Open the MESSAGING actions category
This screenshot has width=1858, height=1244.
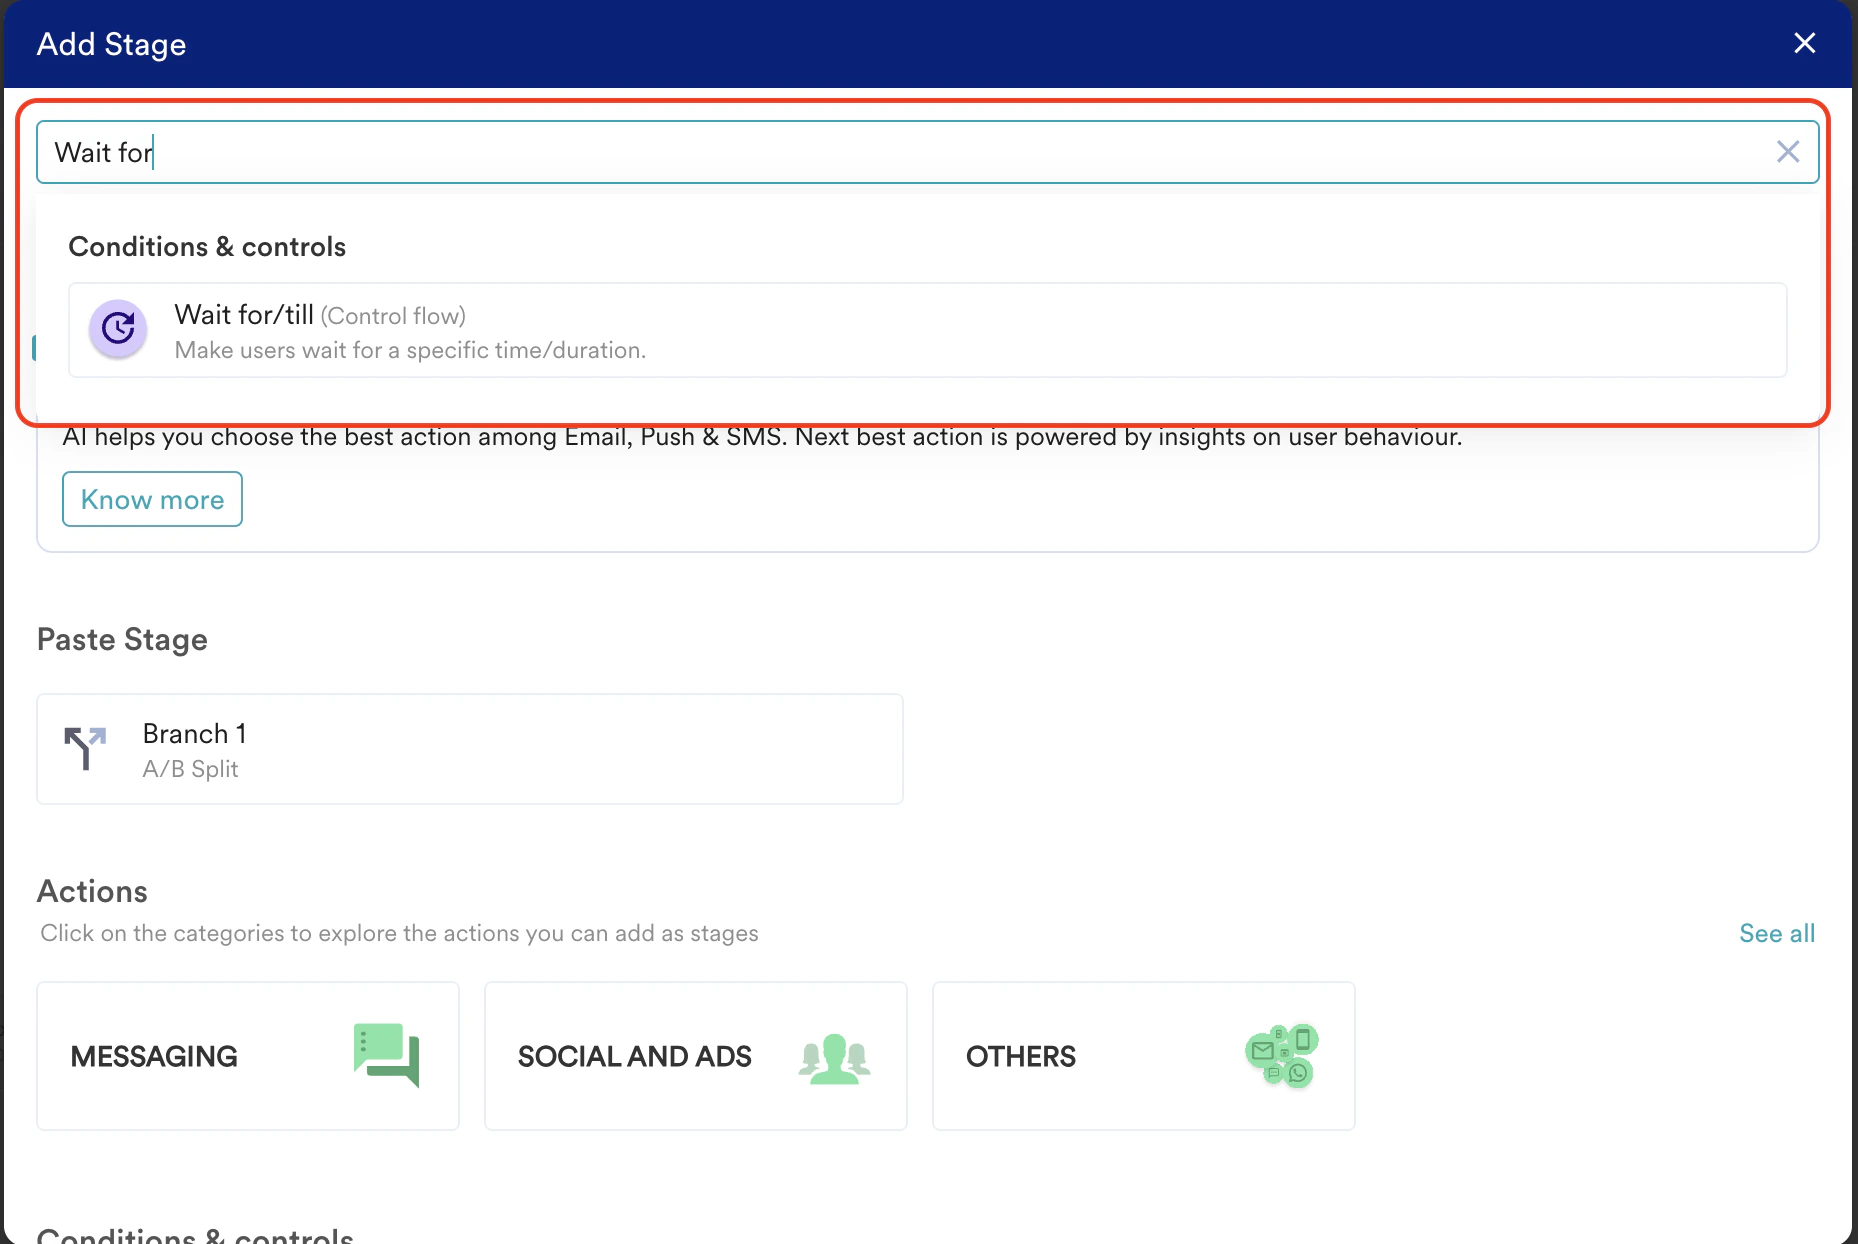[x=248, y=1056]
